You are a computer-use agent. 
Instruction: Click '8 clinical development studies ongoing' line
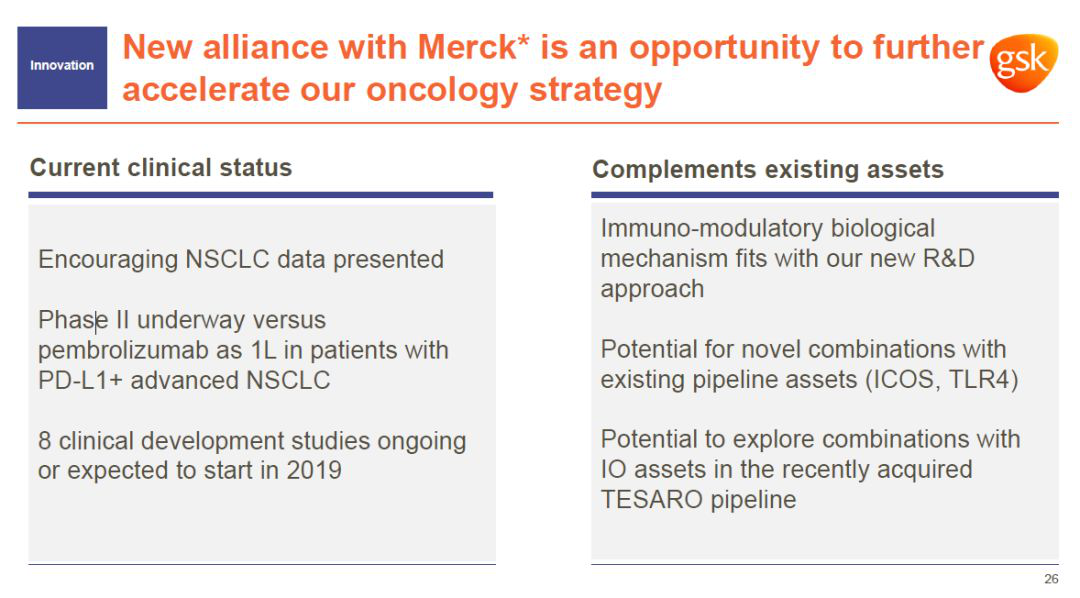tap(252, 441)
